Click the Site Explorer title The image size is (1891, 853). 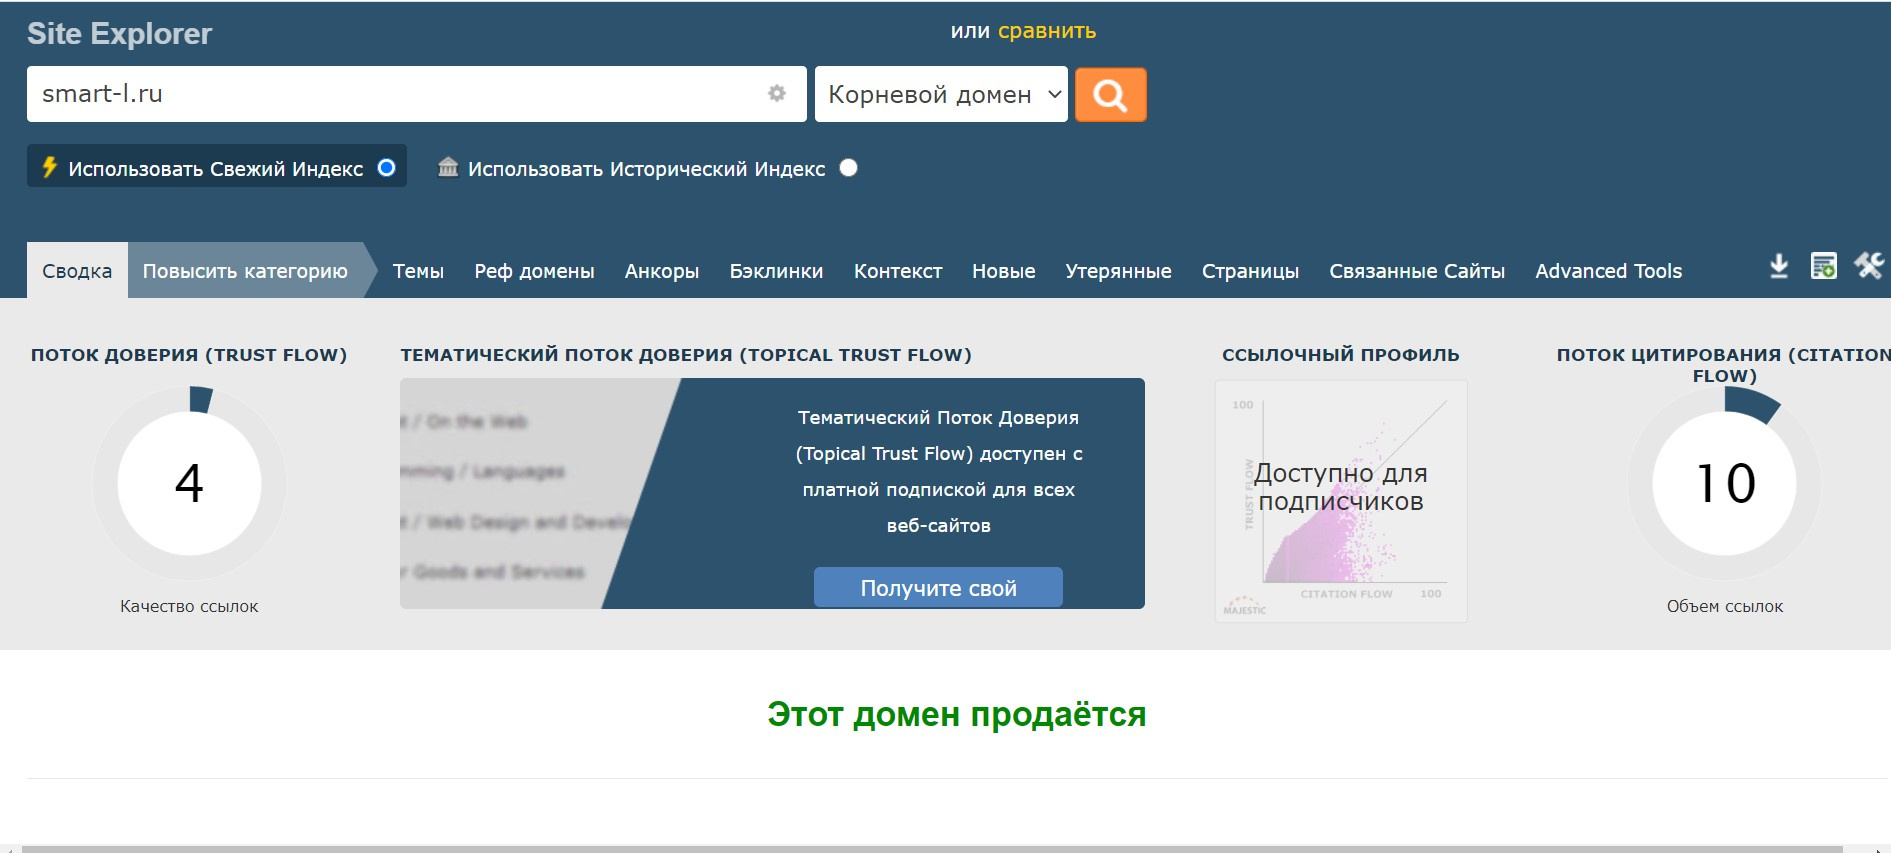119,33
